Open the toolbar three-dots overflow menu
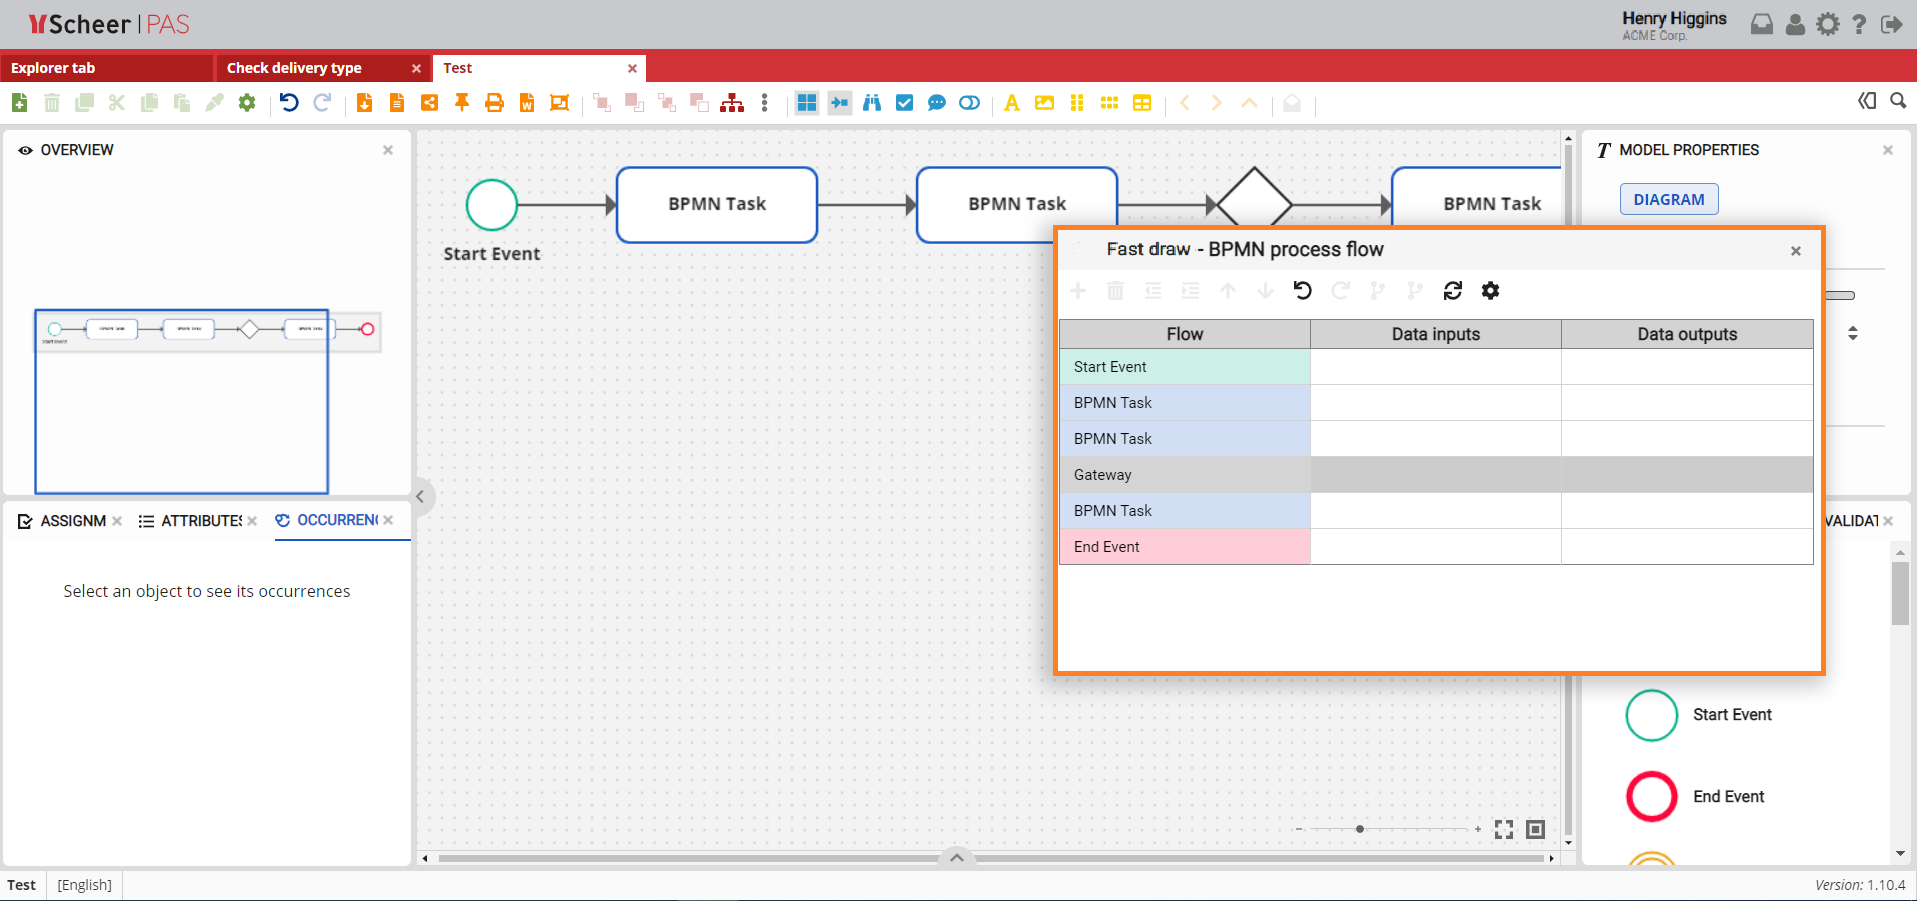Image resolution: width=1917 pixels, height=901 pixels. point(765,103)
